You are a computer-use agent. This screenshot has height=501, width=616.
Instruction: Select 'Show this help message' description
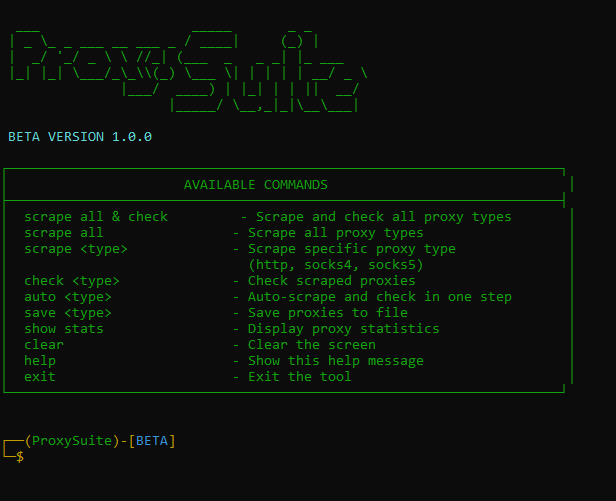click(x=336, y=361)
